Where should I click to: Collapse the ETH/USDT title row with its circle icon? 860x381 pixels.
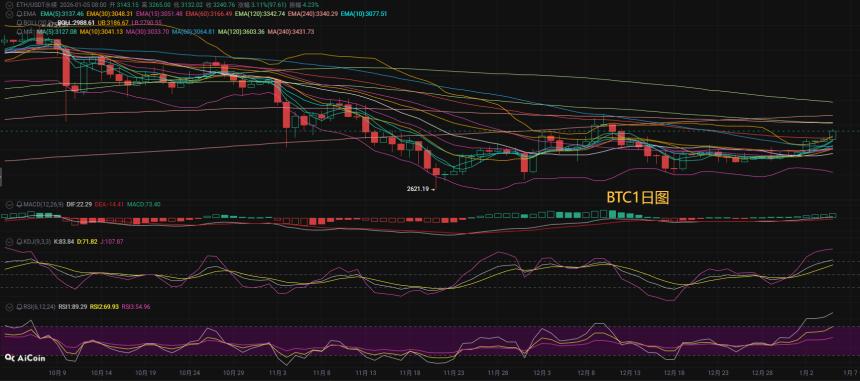[10, 5]
